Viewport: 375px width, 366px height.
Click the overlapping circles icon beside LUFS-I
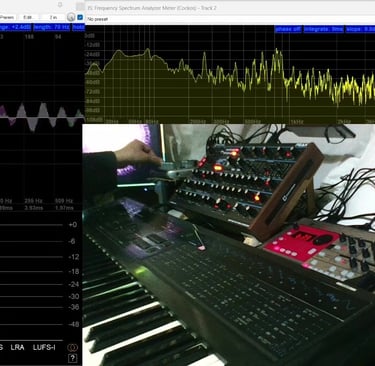(x=72, y=348)
